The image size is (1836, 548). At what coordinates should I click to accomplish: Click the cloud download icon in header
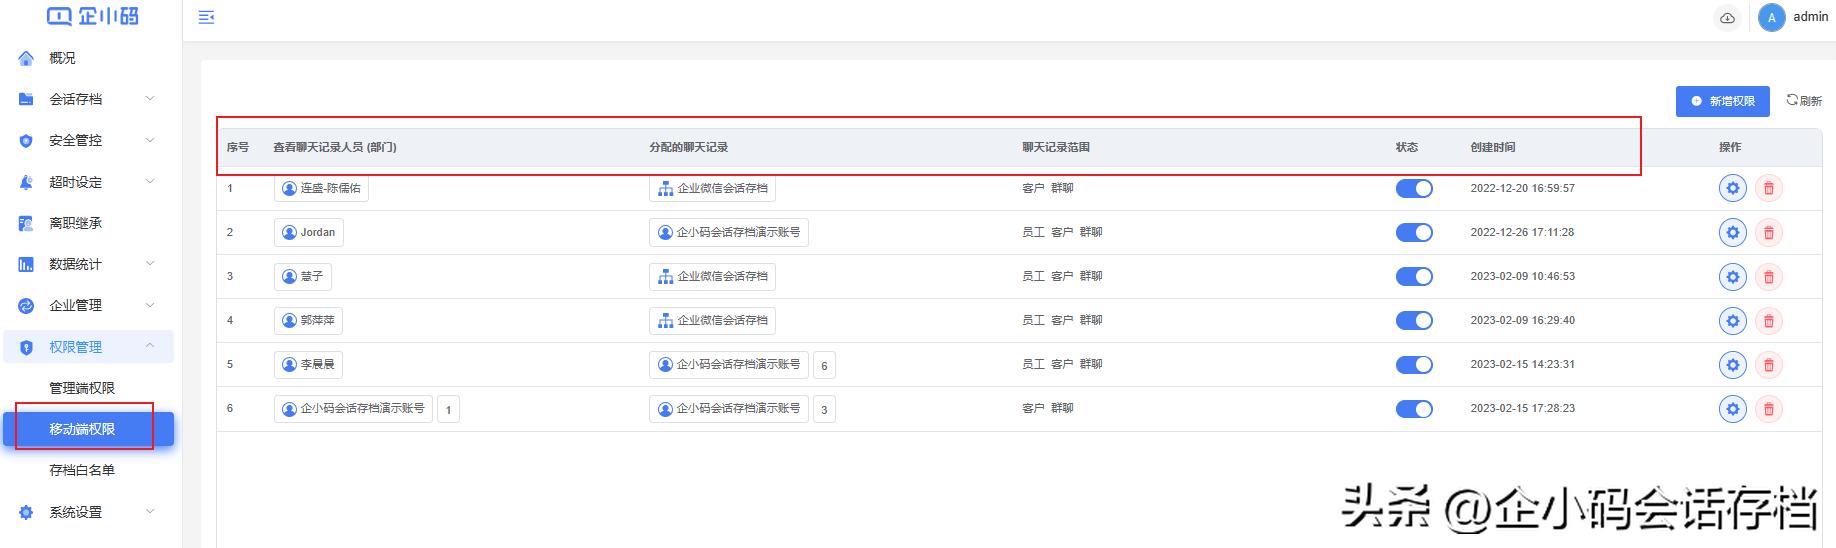[x=1727, y=18]
